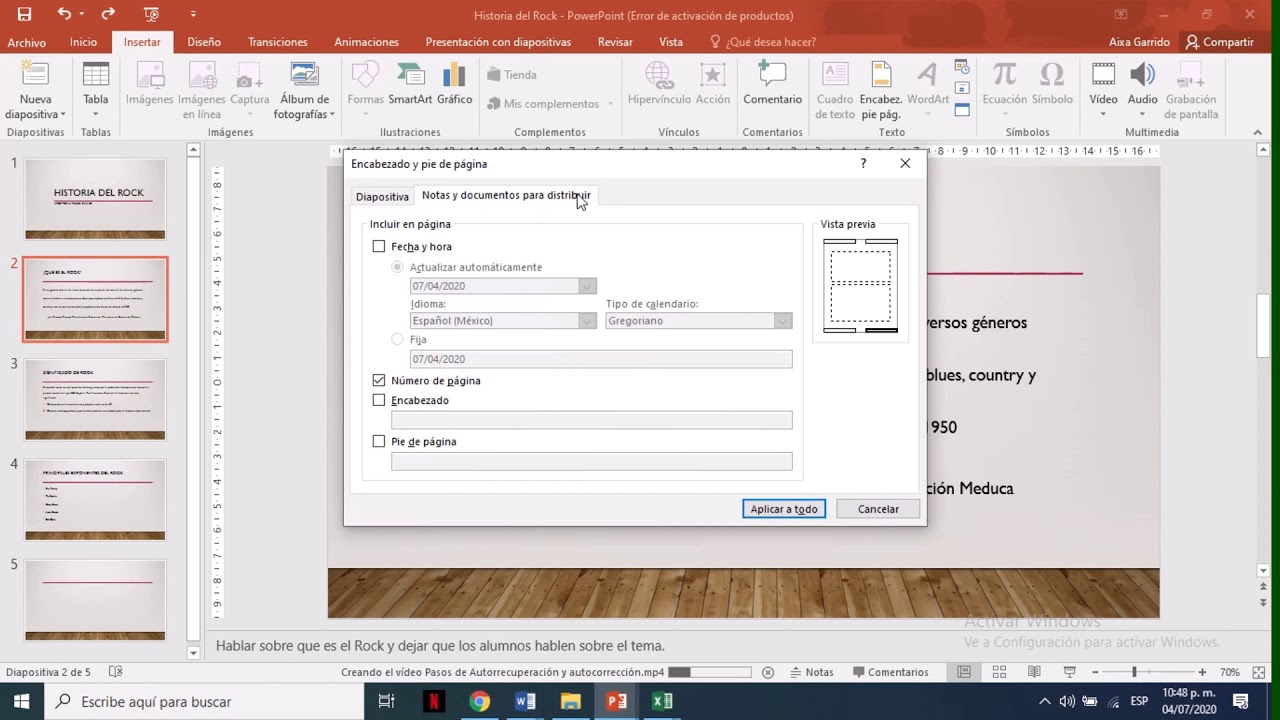Viewport: 1280px width, 720px height.
Task: Select the Fija date radio option
Action: pos(398,339)
